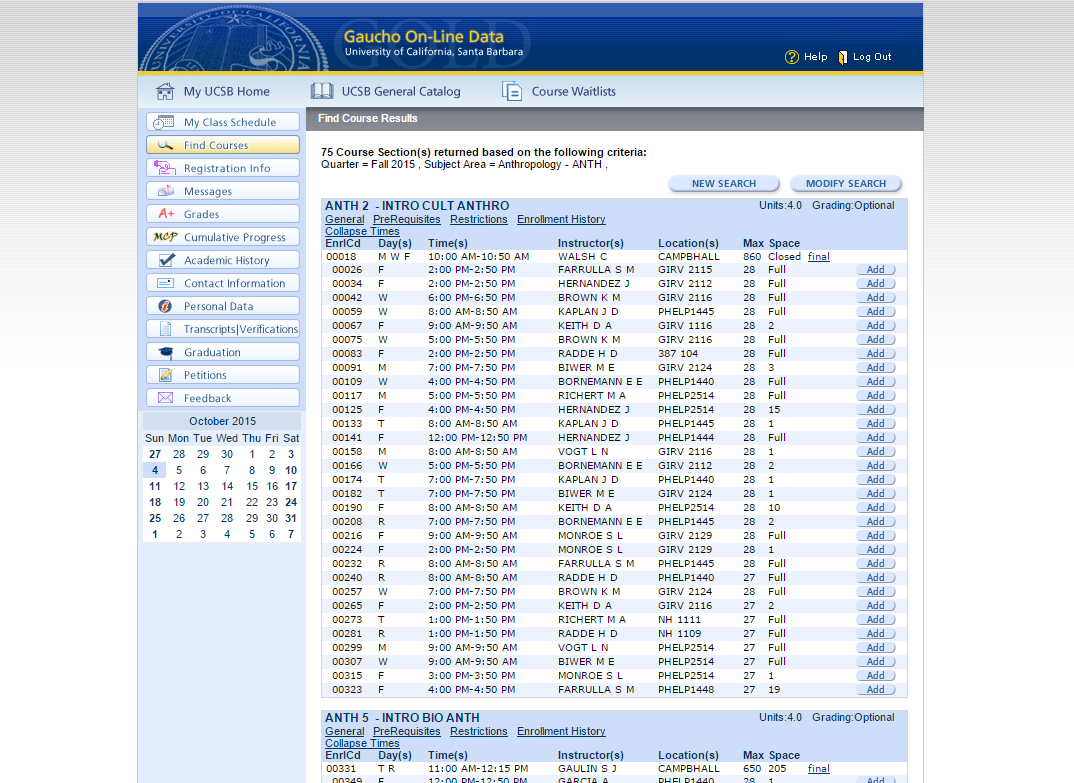Click the Find Courses magnifier icon
The image size is (1074, 783).
pyautogui.click(x=165, y=145)
